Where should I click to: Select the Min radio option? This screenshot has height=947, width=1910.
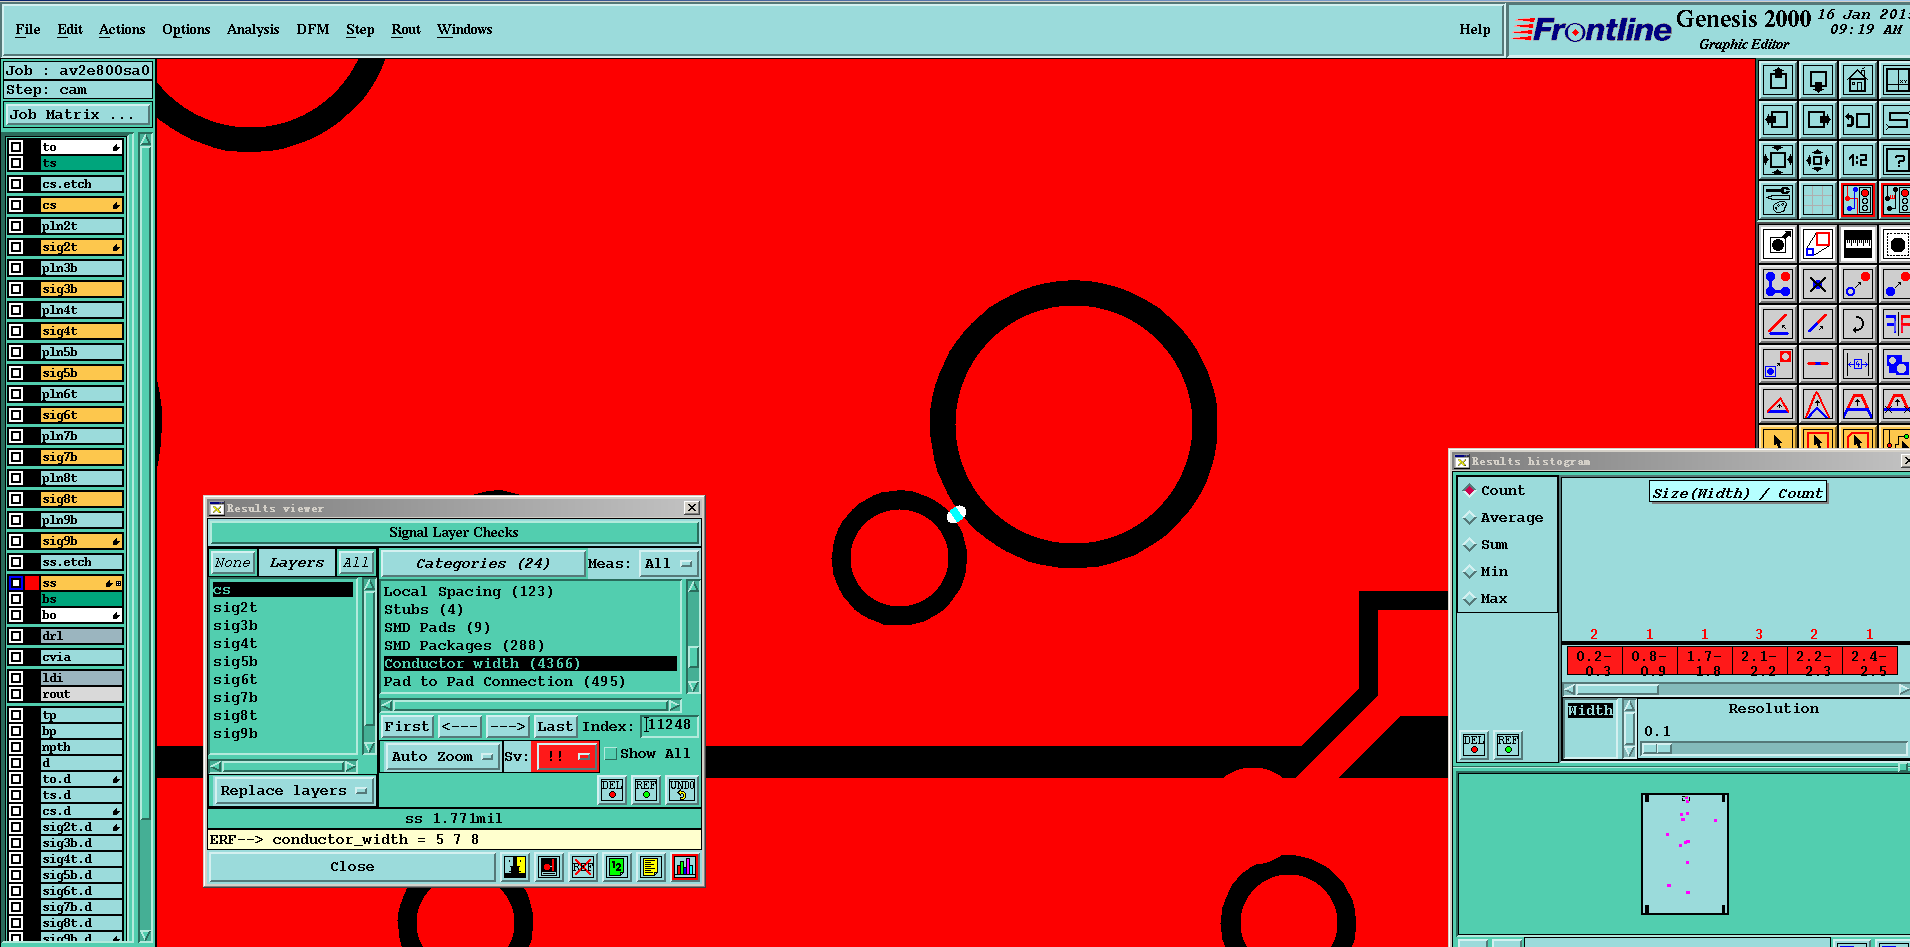[1470, 572]
